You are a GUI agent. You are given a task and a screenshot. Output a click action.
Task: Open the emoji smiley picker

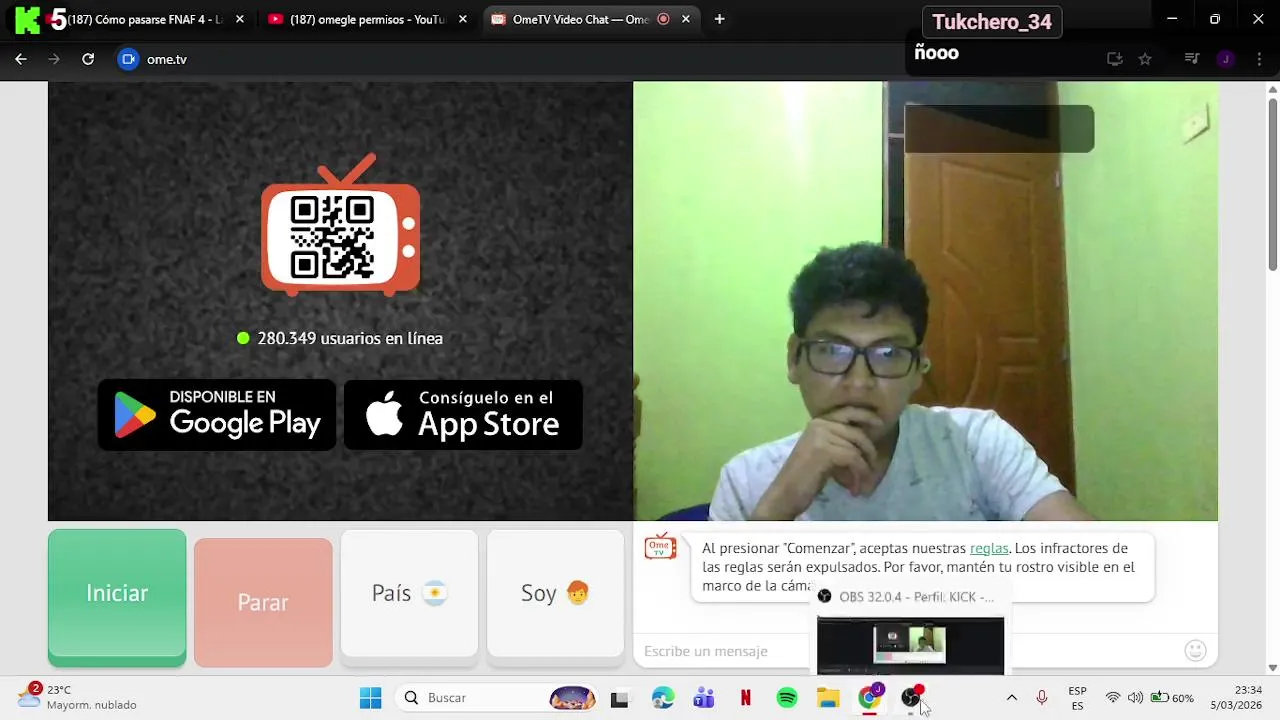pyautogui.click(x=1195, y=651)
